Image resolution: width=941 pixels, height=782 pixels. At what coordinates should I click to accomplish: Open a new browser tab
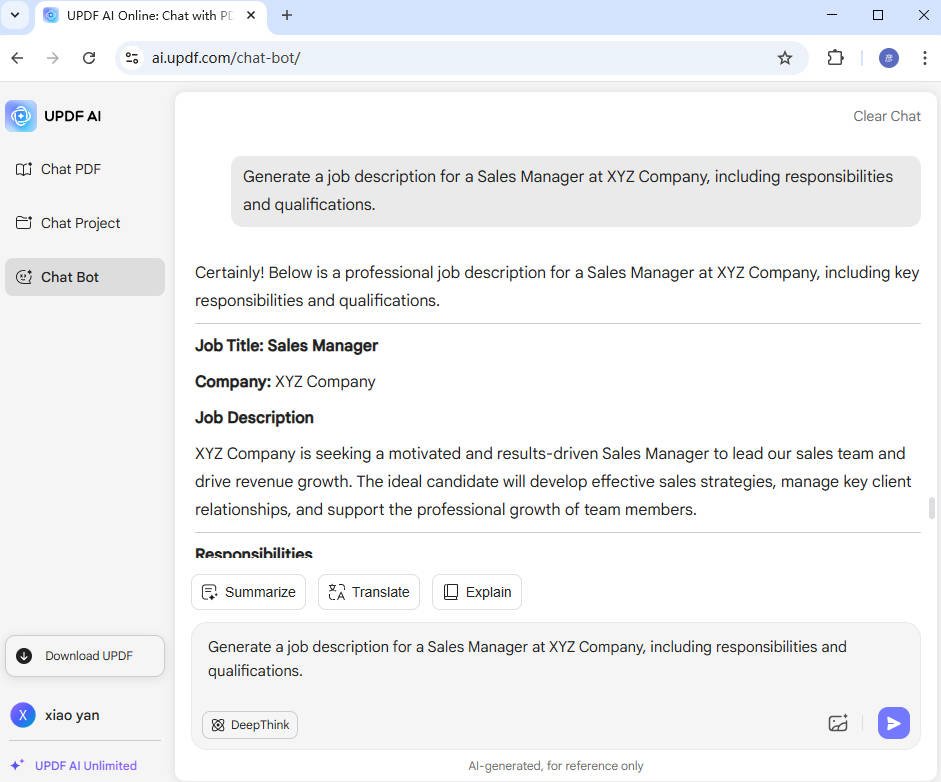coord(287,15)
